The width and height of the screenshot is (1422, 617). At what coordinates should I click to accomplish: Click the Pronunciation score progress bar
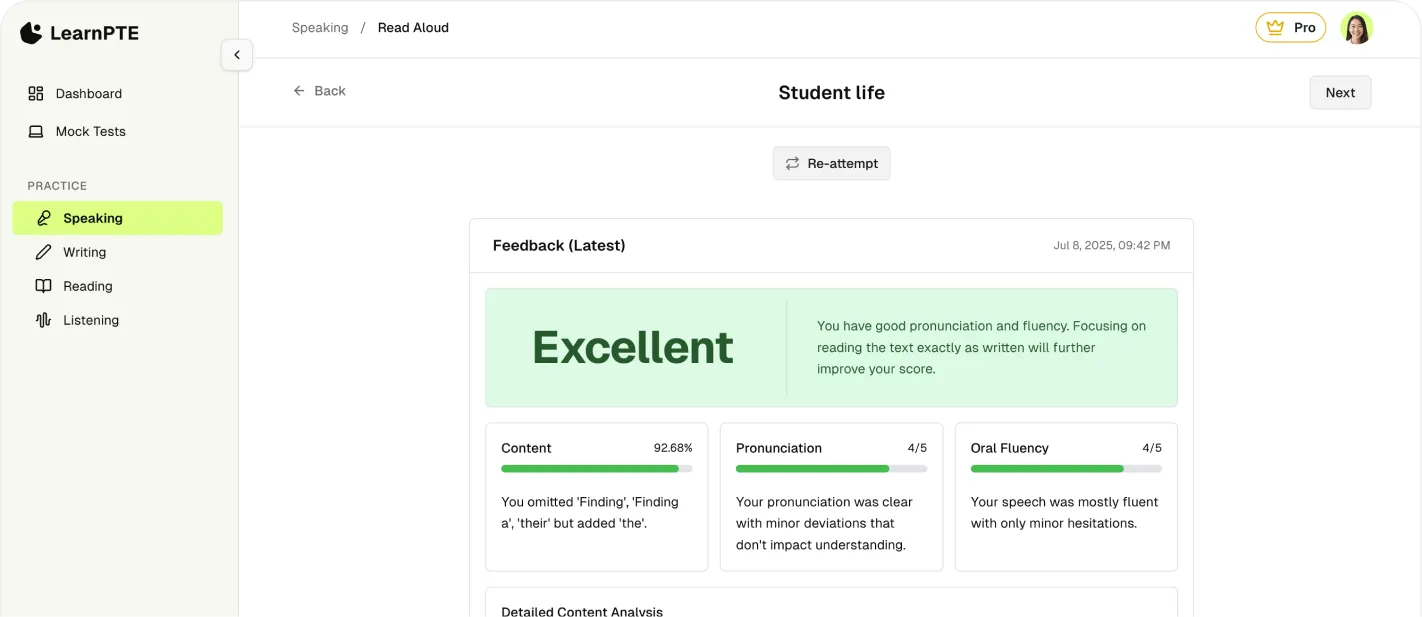tap(831, 468)
